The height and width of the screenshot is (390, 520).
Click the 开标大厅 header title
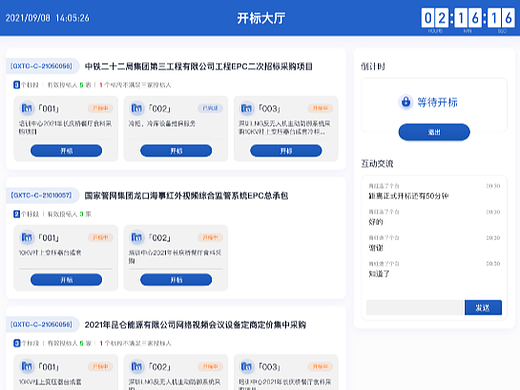(x=261, y=18)
